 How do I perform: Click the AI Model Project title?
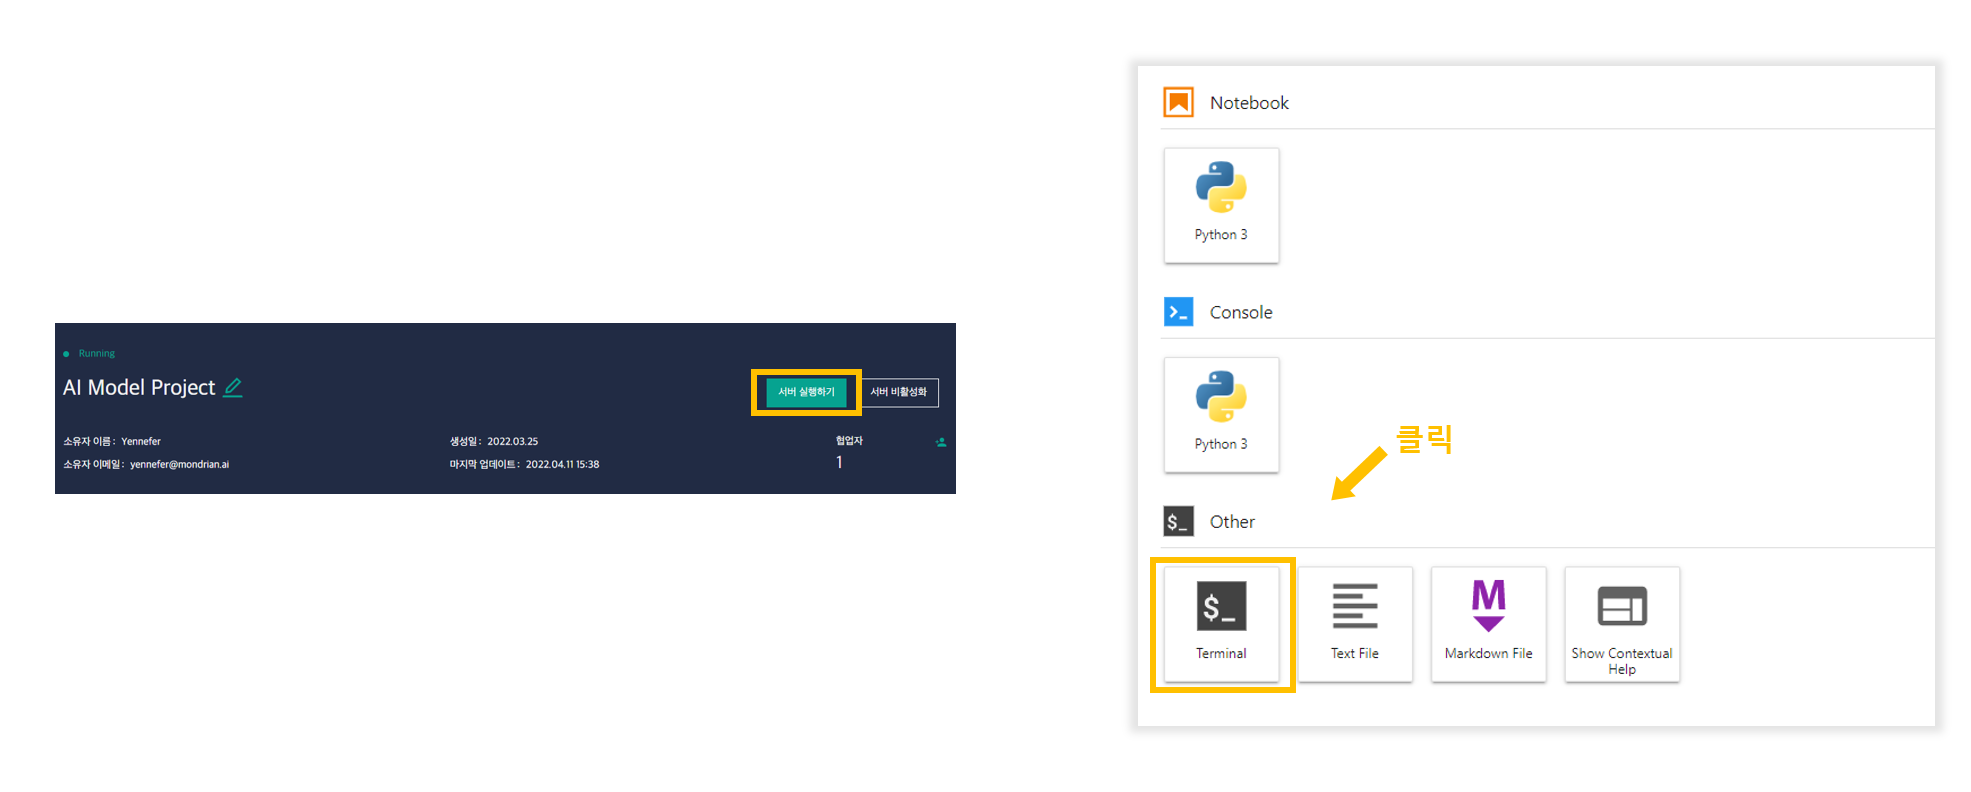pyautogui.click(x=139, y=388)
